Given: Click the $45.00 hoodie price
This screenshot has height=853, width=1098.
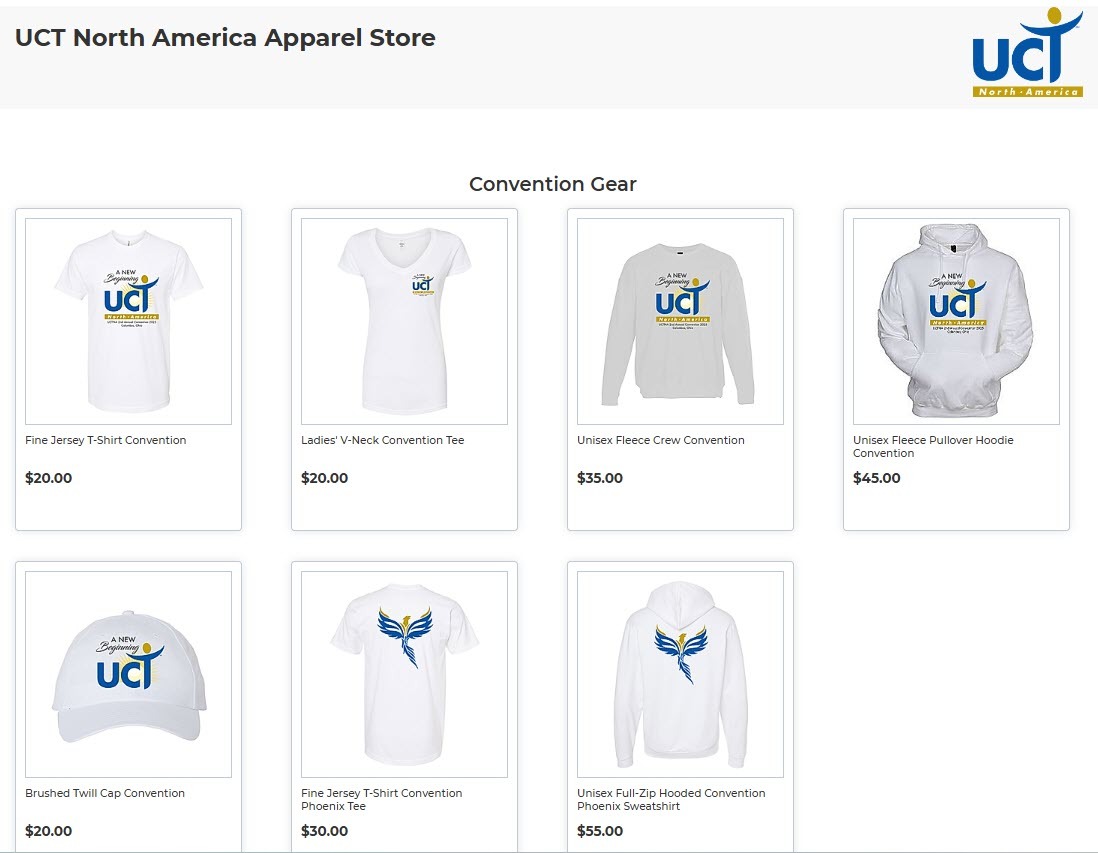Looking at the screenshot, I should click(877, 478).
